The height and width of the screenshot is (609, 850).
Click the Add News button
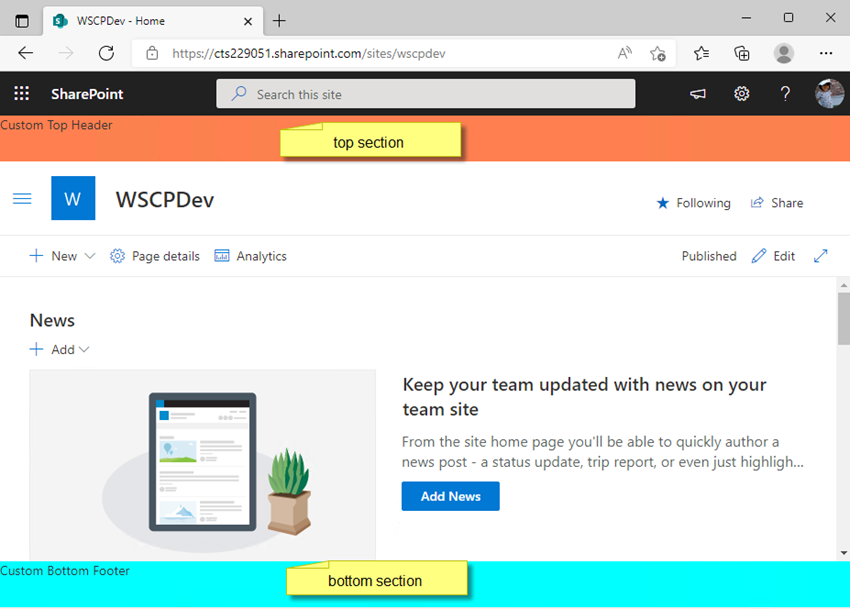[x=450, y=496]
